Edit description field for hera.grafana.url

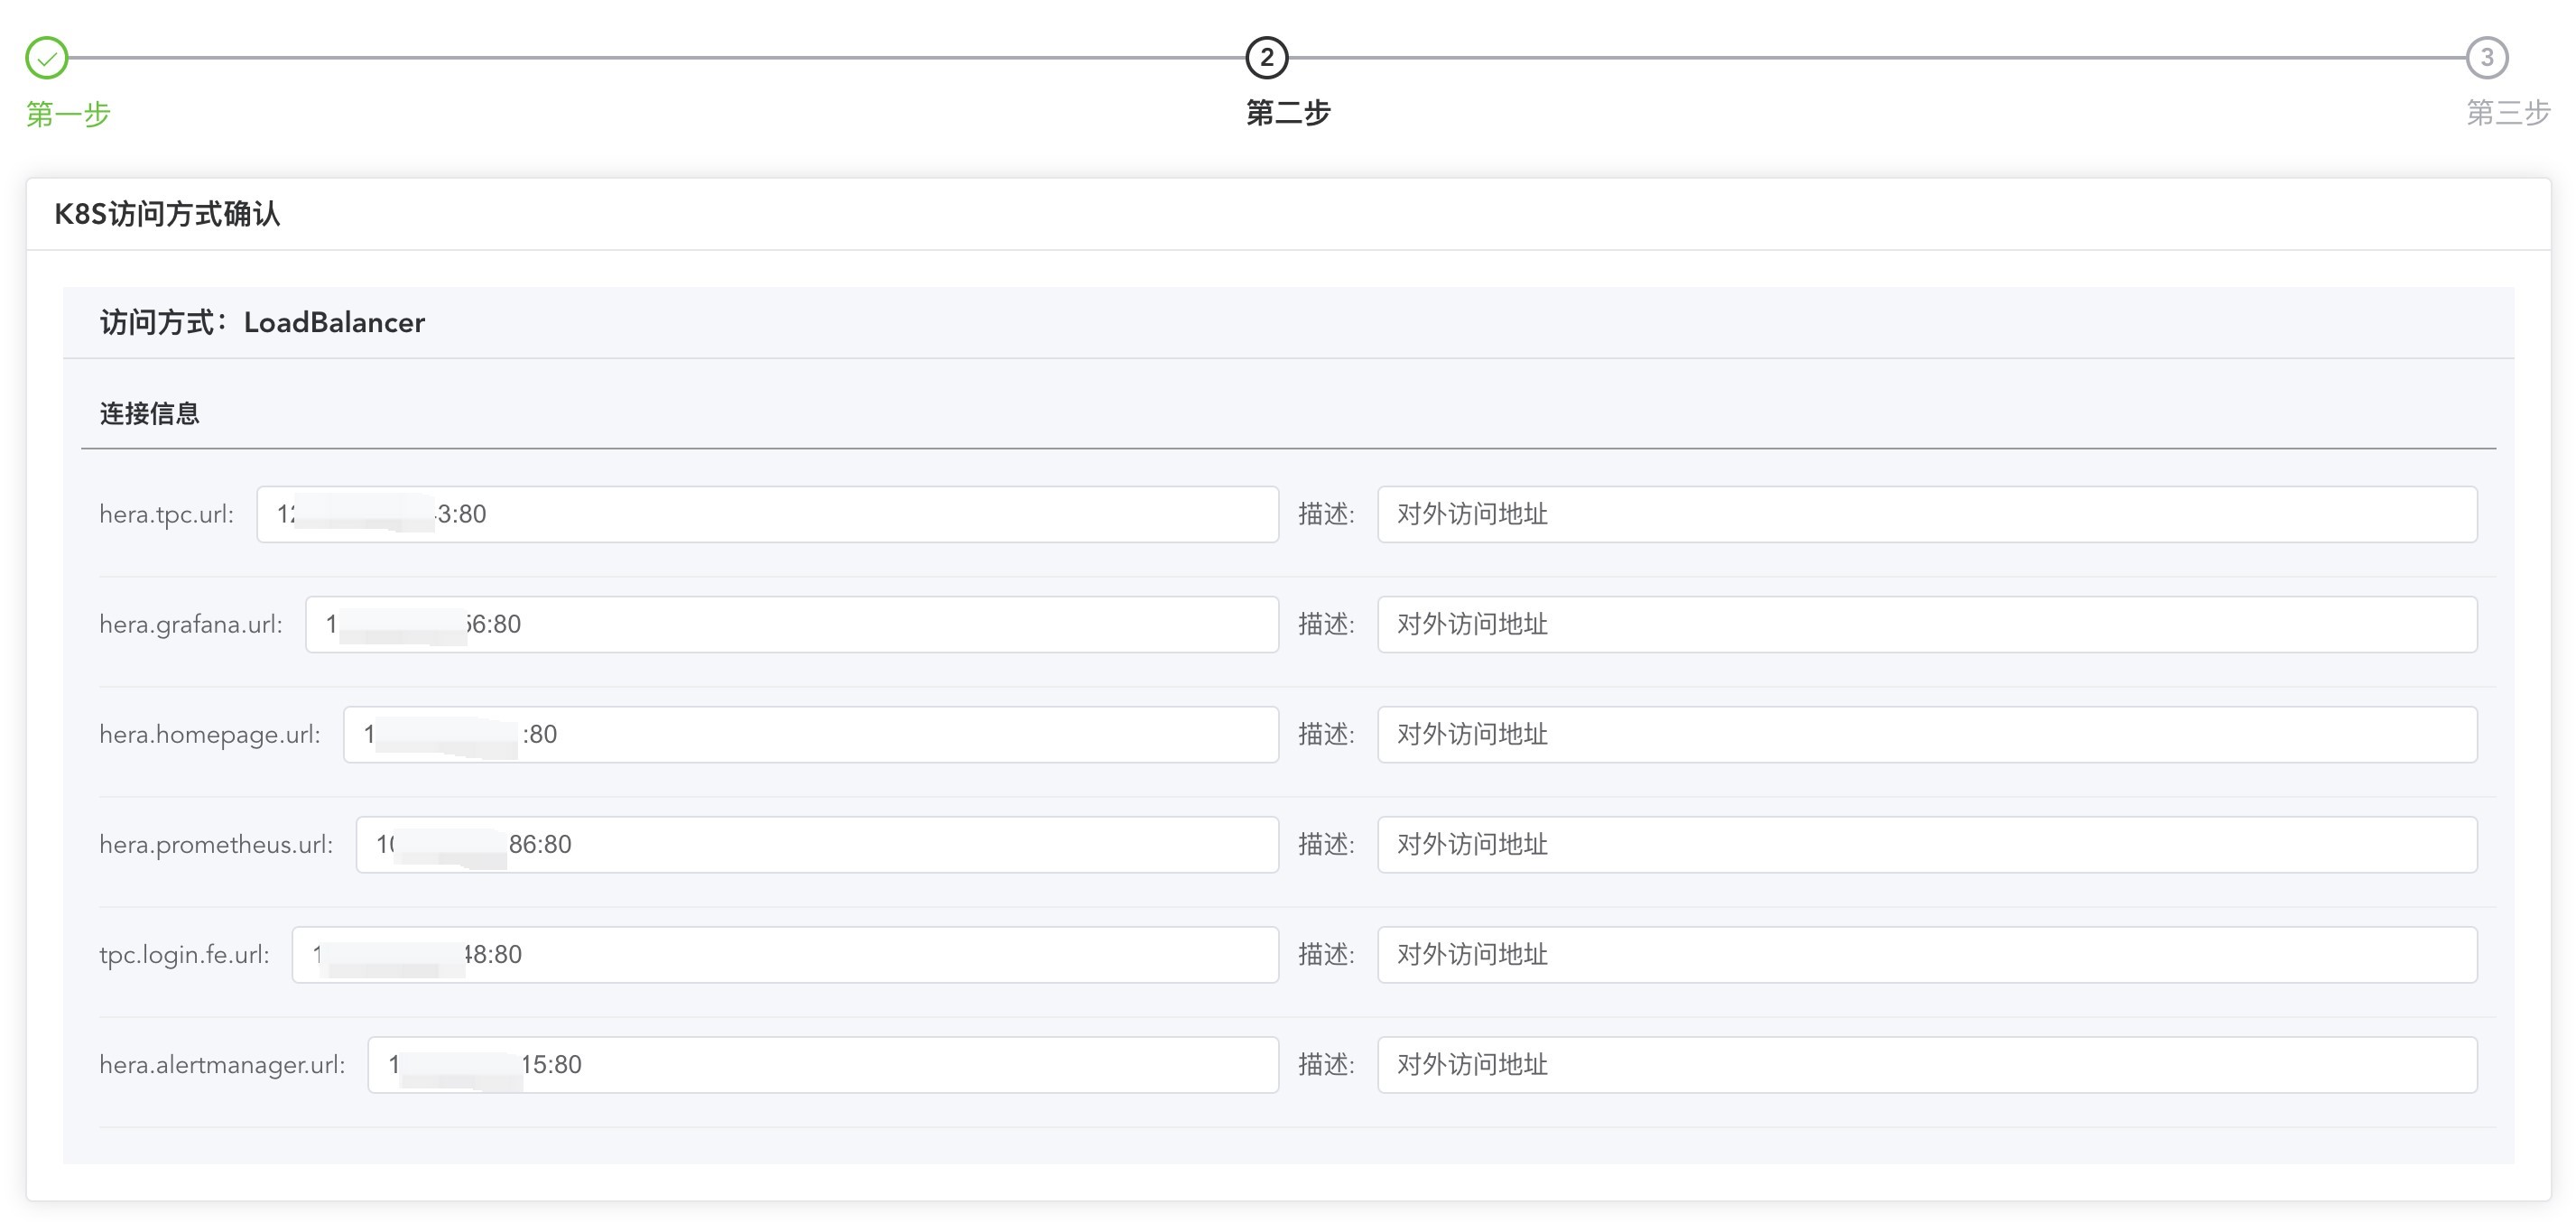[x=1927, y=624]
